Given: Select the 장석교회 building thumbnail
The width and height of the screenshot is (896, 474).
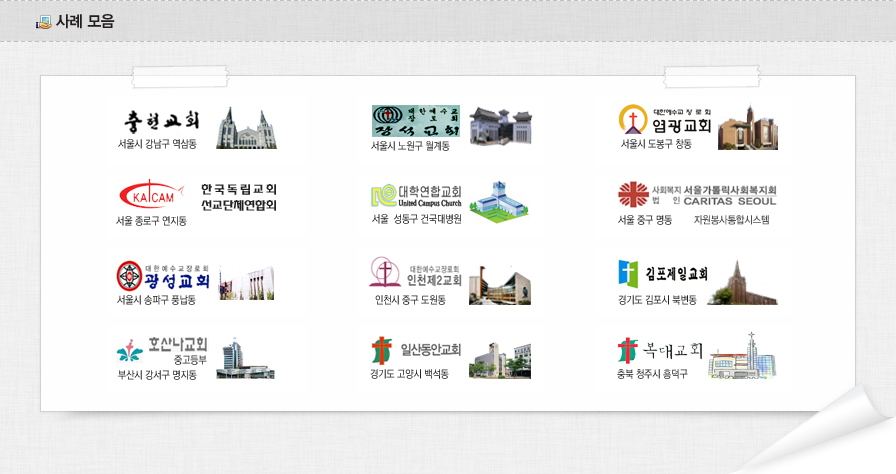Looking at the screenshot, I should (501, 126).
